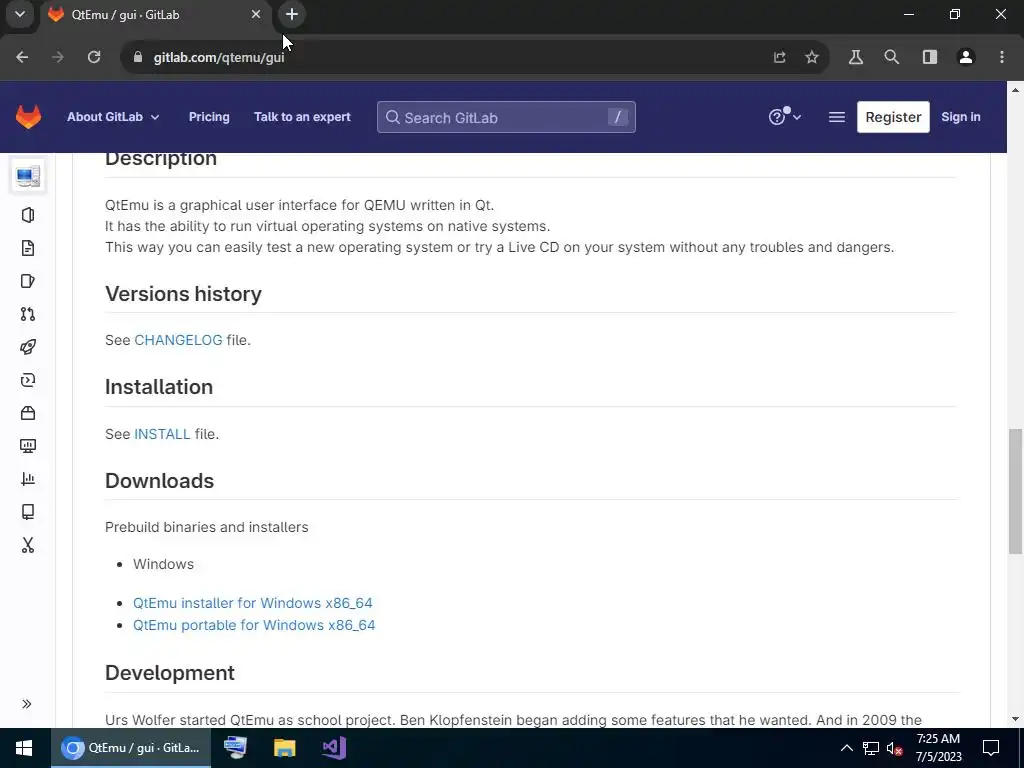Open Deployments icon in the sidebar
The image size is (1024, 768).
pyautogui.click(x=28, y=380)
